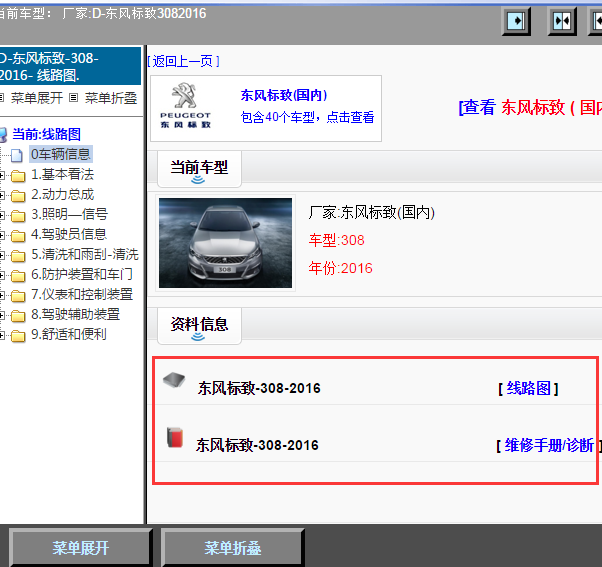Open the 东风标致(国内) brand link
The image size is (602, 567).
(284, 95)
